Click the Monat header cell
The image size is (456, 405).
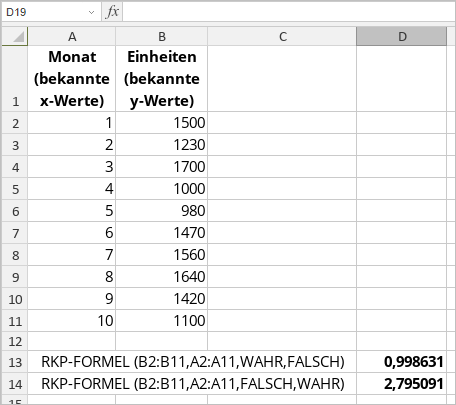pyautogui.click(x=72, y=79)
